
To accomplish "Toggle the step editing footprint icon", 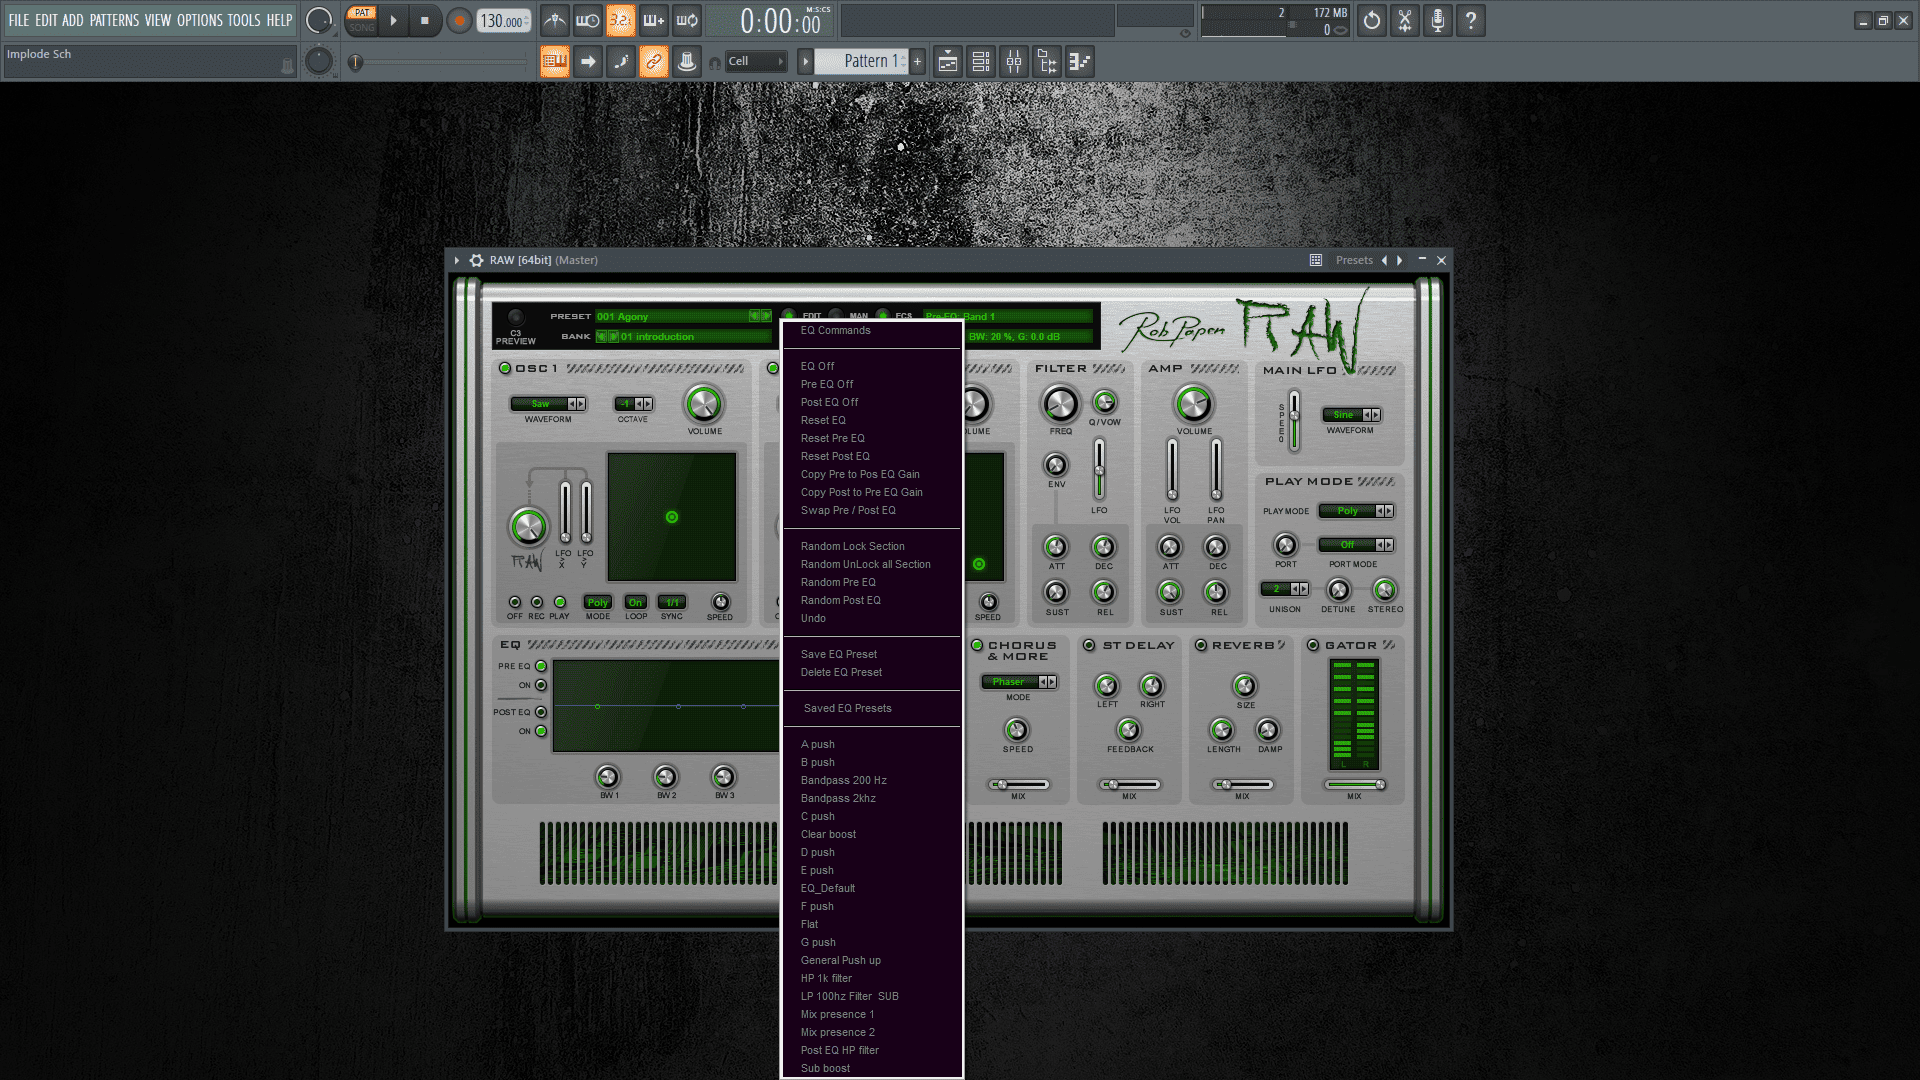I will pos(621,62).
